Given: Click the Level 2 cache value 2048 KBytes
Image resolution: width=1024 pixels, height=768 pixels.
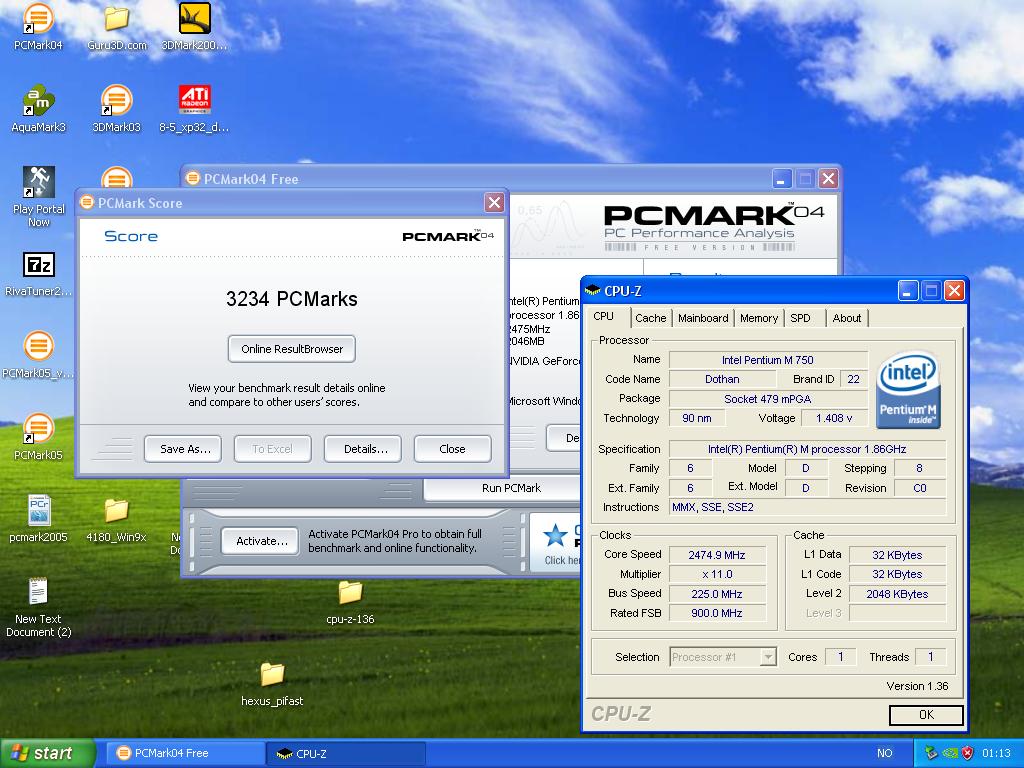Looking at the screenshot, I should tap(897, 594).
